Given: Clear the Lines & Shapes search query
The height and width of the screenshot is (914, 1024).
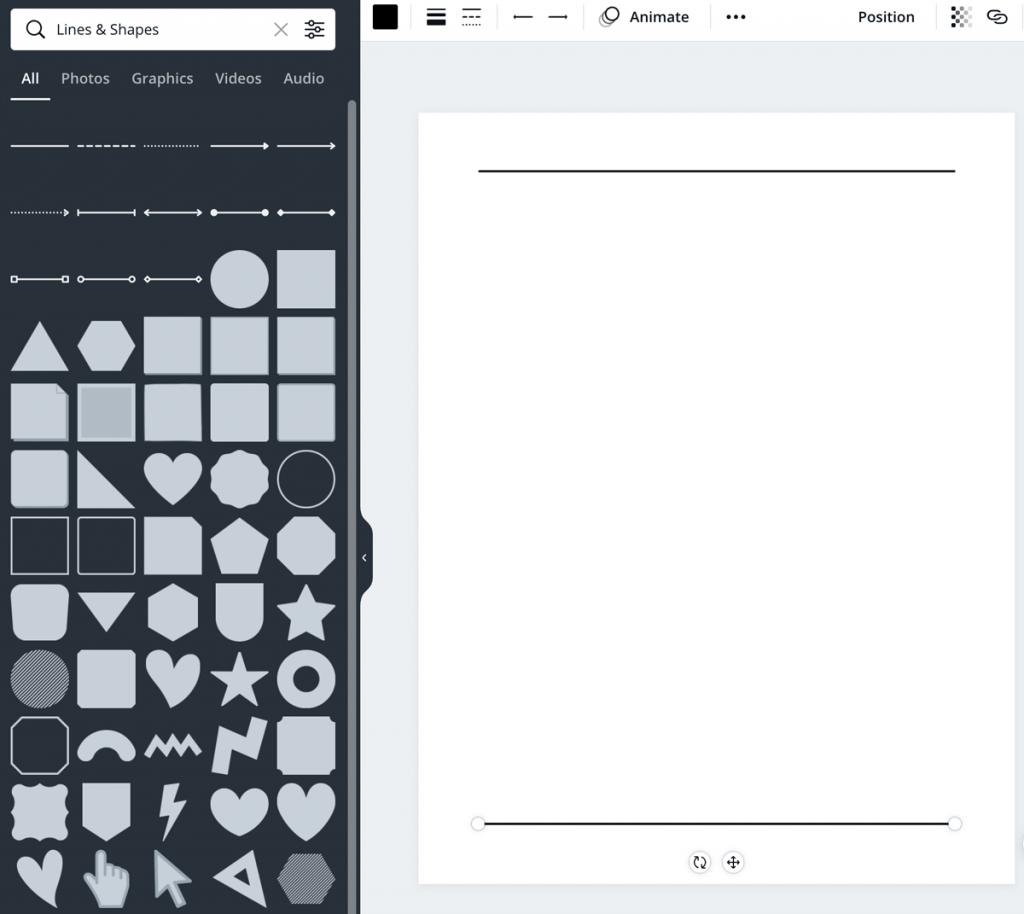Looking at the screenshot, I should pyautogui.click(x=281, y=29).
